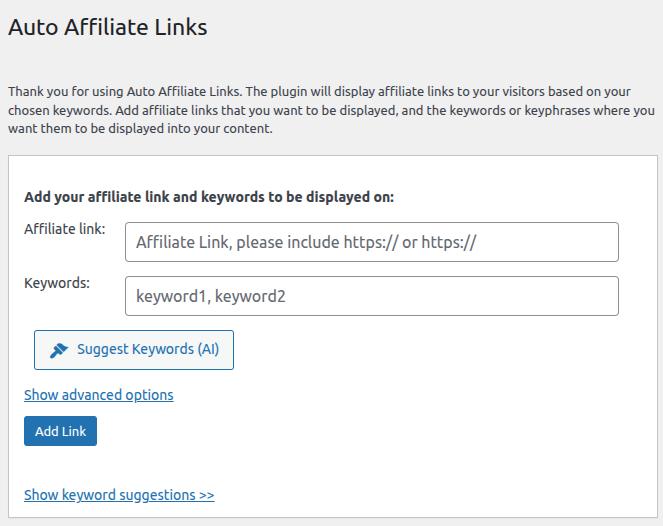
Task: Click the Auto Affiliate Links page heading
Action: pyautogui.click(x=108, y=27)
